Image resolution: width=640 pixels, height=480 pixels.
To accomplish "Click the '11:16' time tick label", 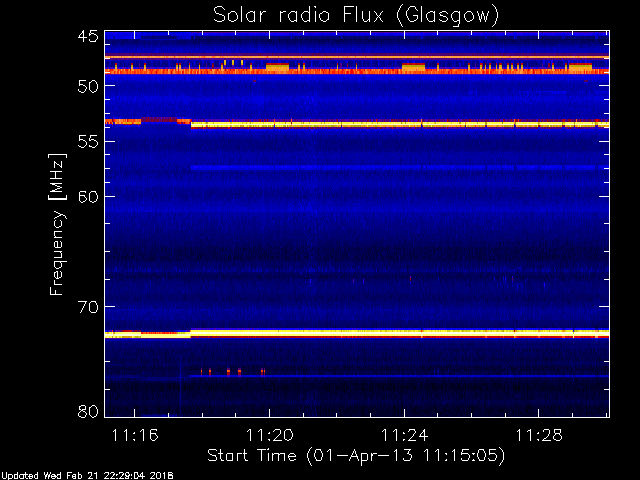I will (135, 435).
